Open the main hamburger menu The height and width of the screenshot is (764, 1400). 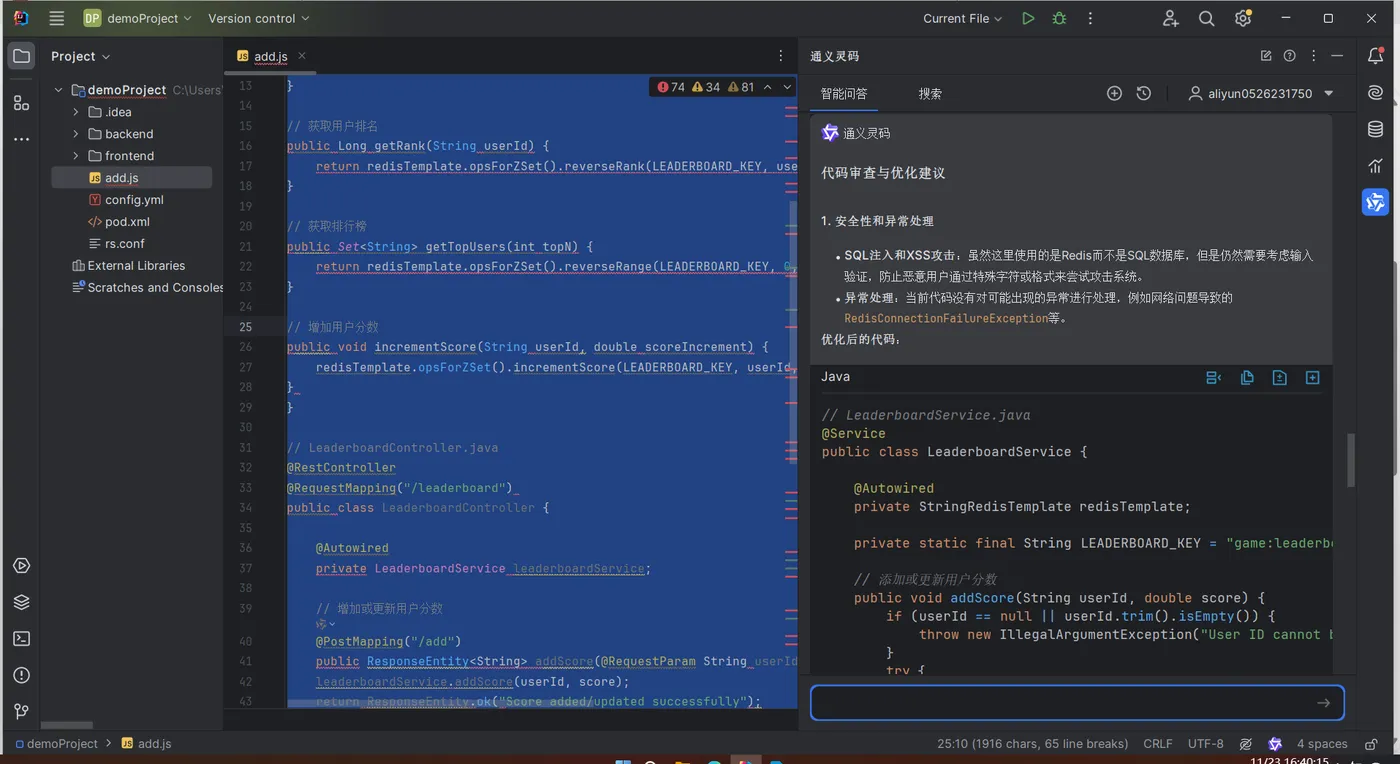tap(56, 18)
